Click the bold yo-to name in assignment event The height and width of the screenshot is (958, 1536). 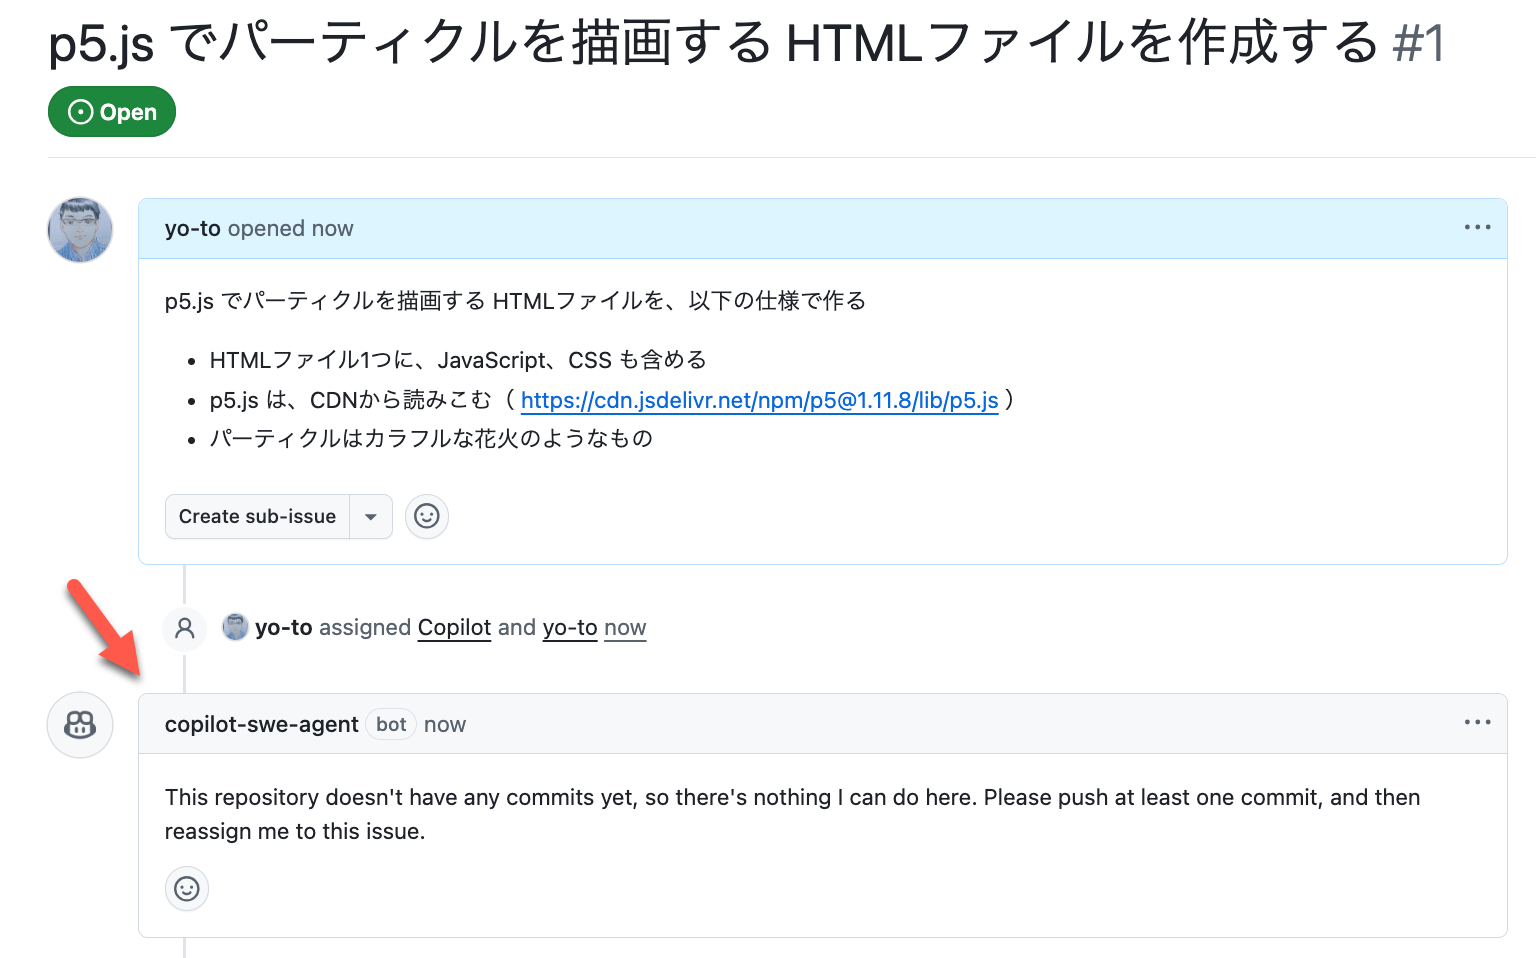point(284,628)
